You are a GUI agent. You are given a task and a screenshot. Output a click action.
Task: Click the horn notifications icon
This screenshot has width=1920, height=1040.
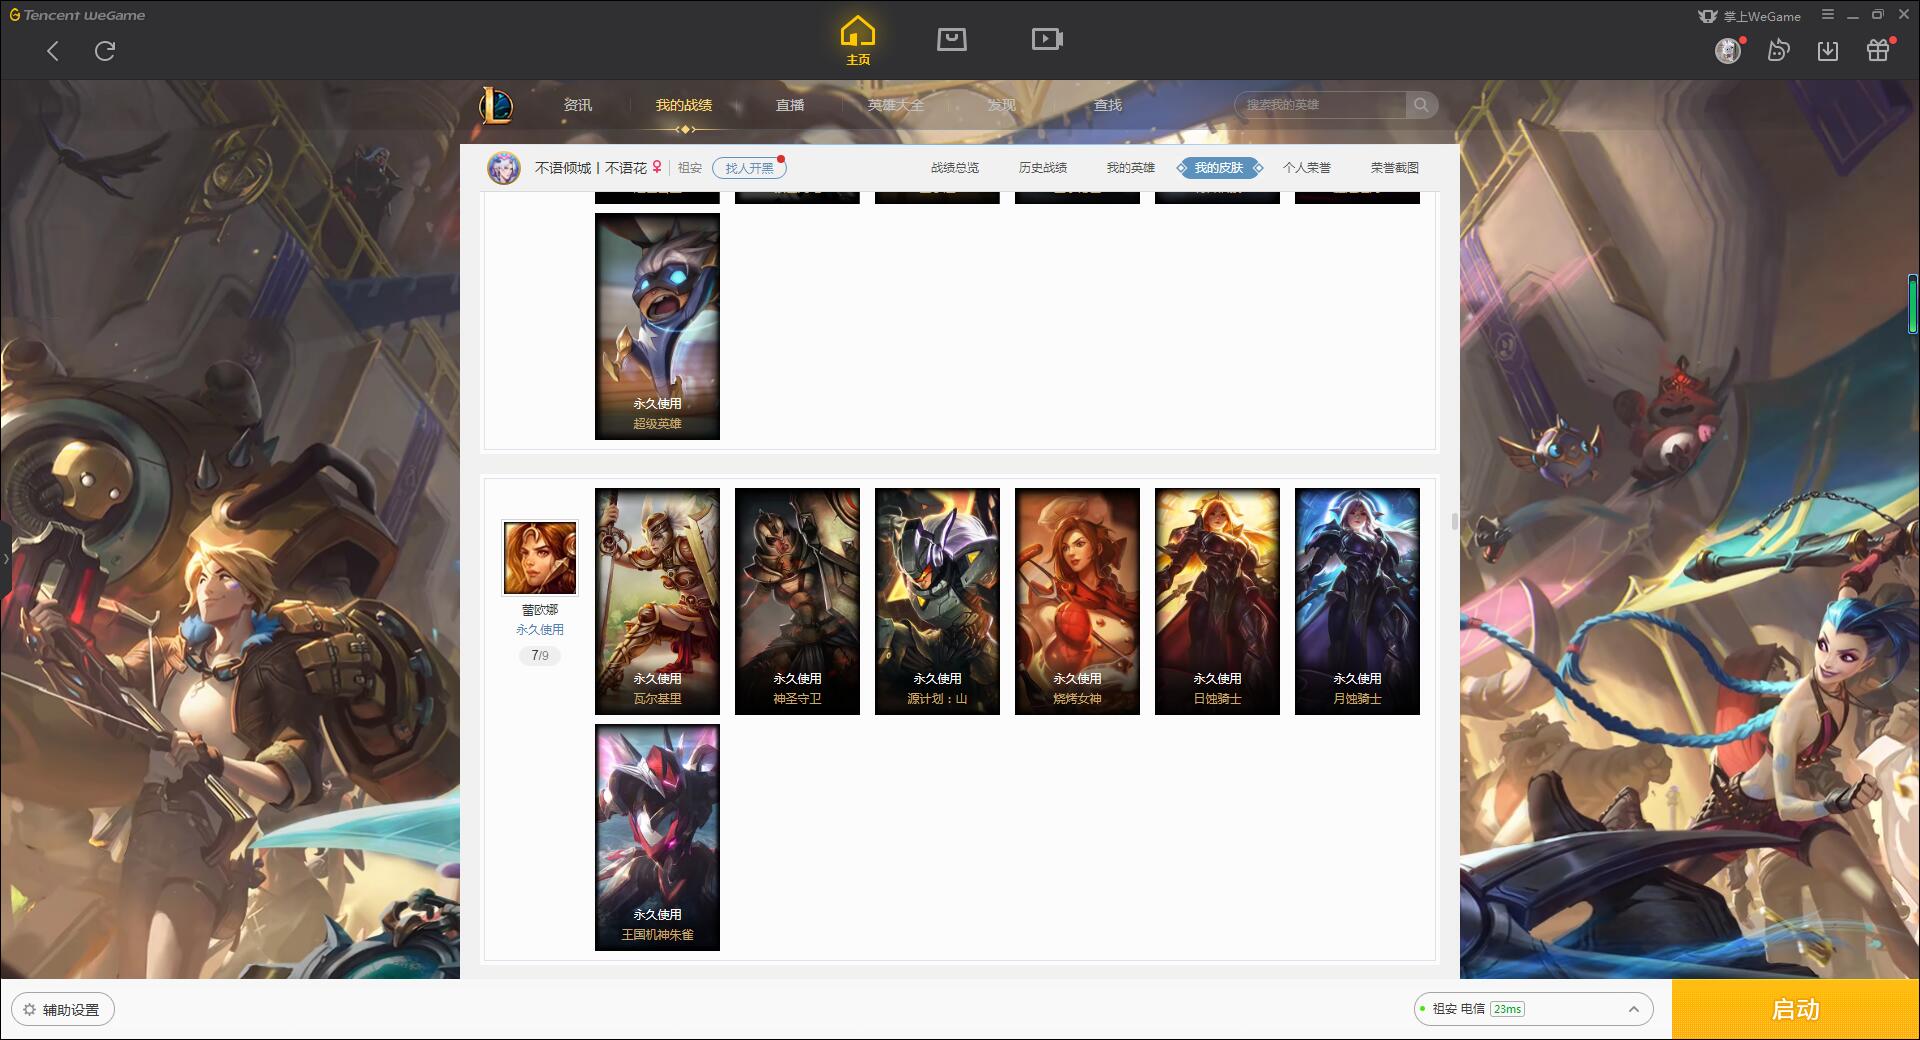[x=1778, y=50]
